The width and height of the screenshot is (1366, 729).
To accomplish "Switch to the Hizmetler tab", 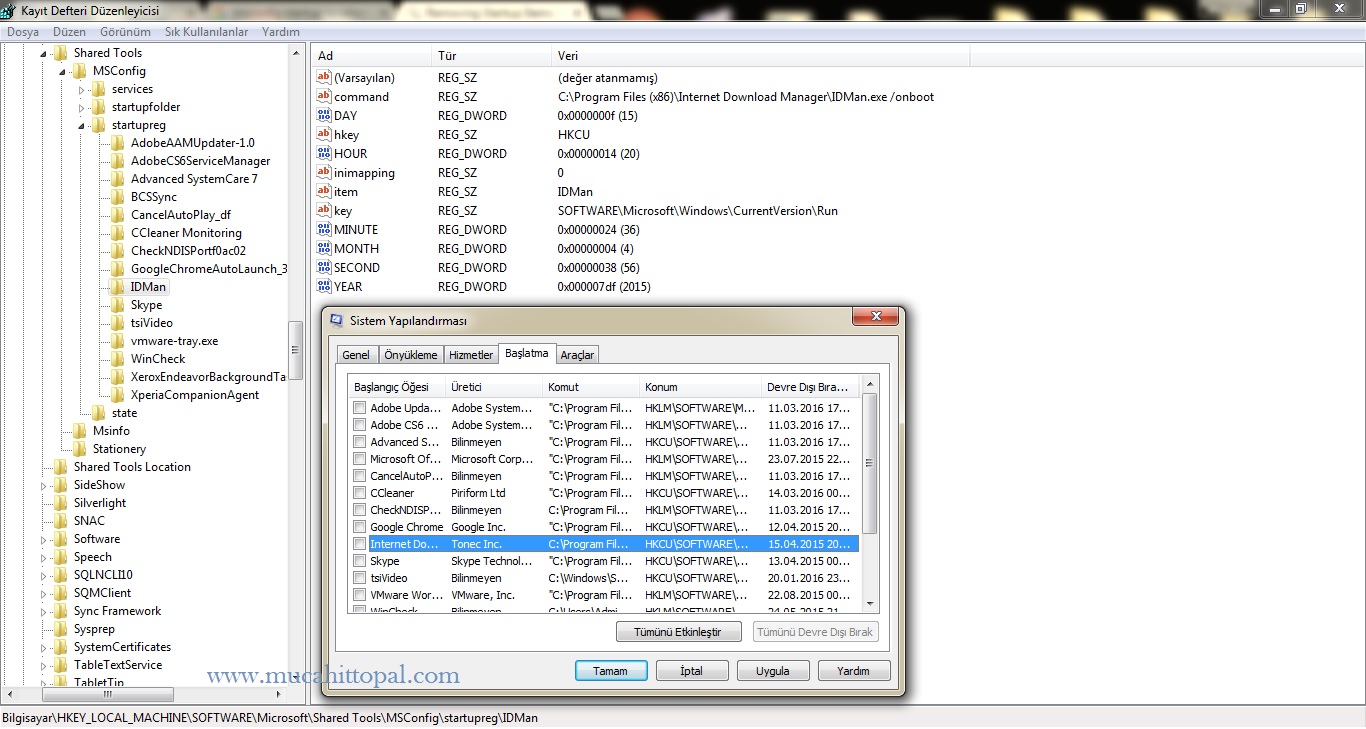I will click(471, 355).
